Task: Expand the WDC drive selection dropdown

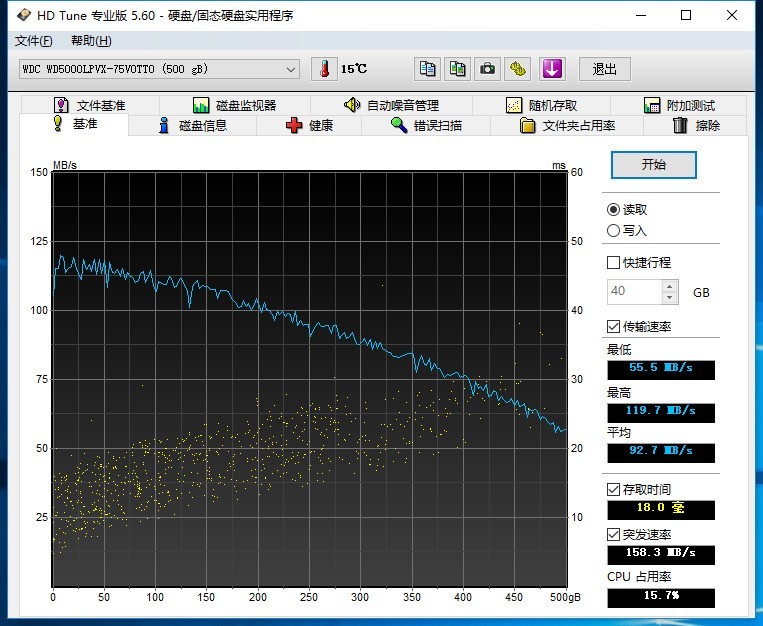Action: [291, 69]
